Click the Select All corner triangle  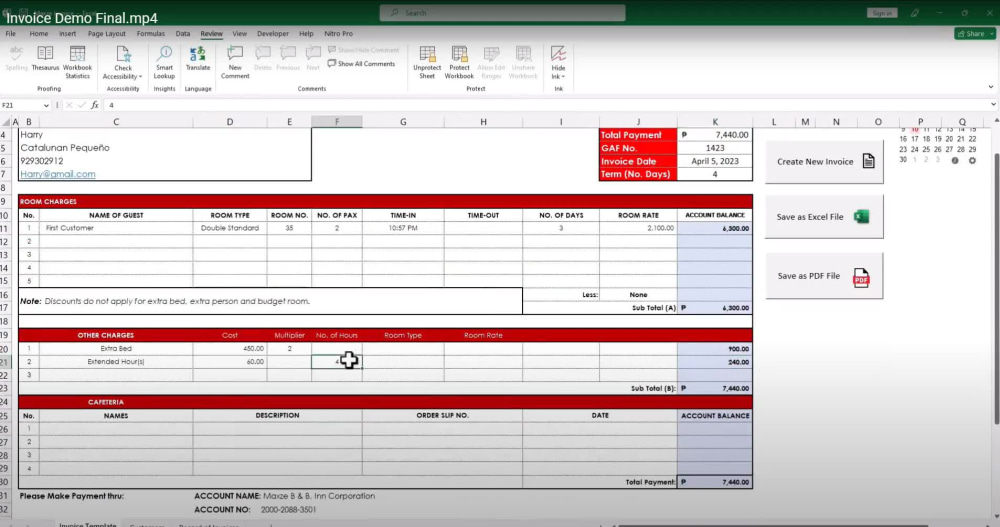pos(6,122)
